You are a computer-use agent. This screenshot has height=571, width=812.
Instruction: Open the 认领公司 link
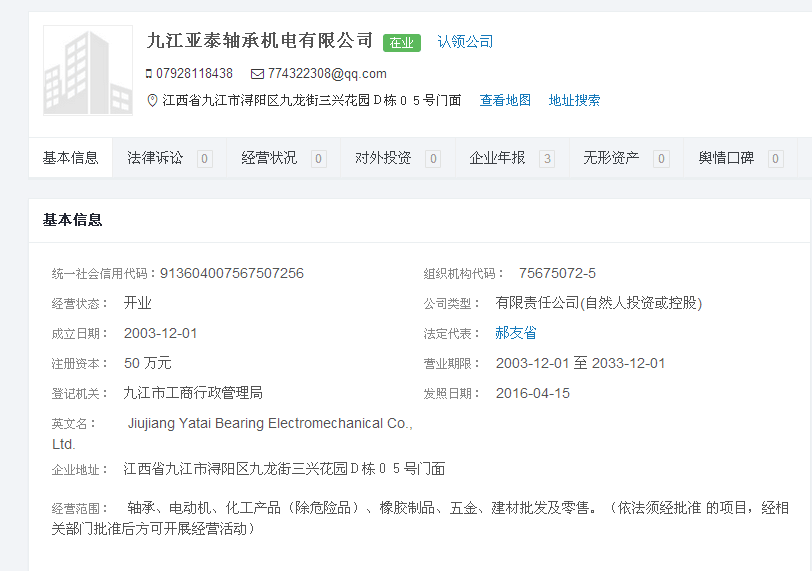(465, 42)
